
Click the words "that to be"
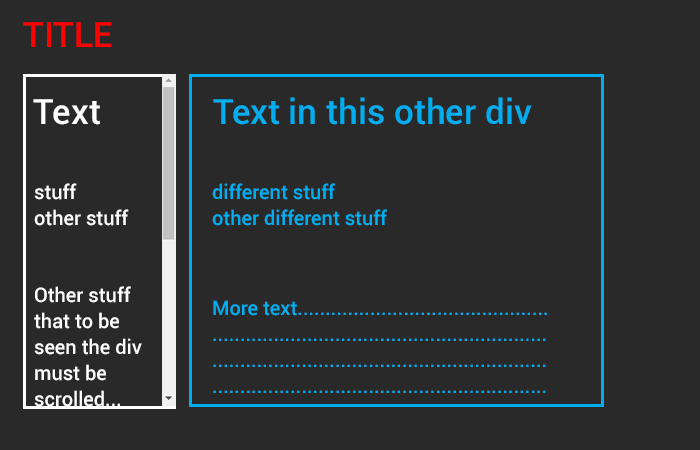tap(77, 321)
